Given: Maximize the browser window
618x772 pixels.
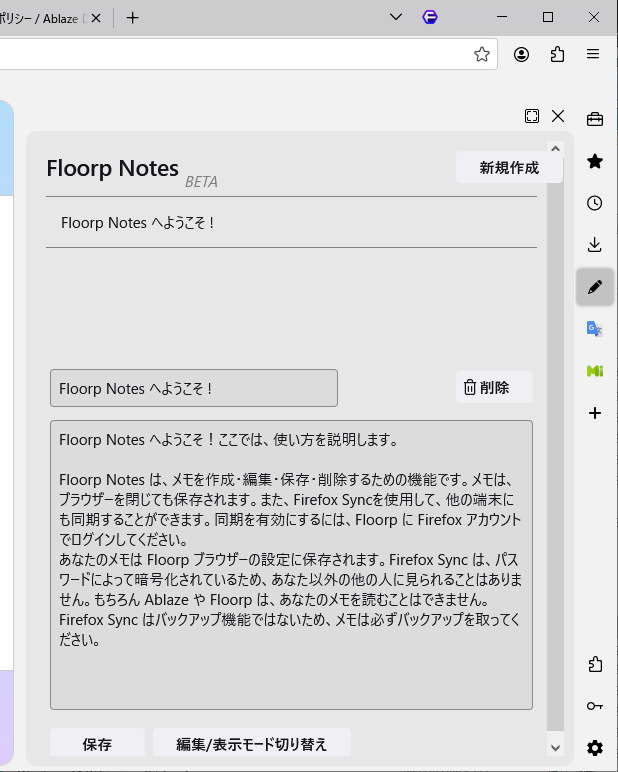Looking at the screenshot, I should click(x=548, y=17).
